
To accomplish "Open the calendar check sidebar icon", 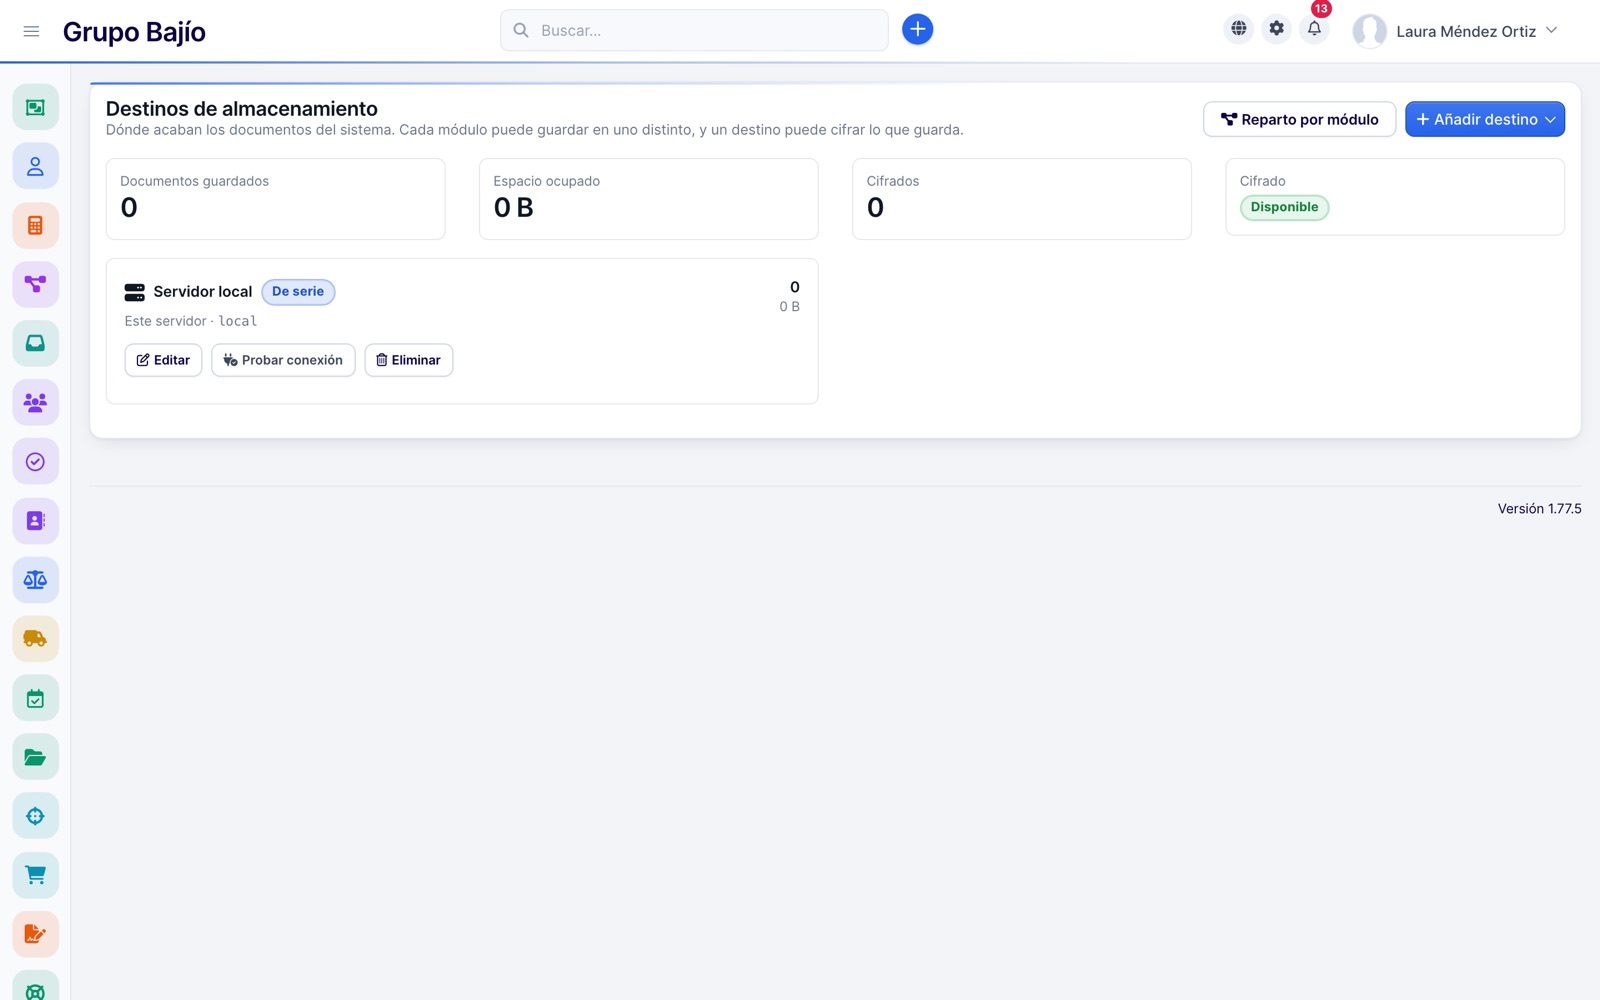I will [x=35, y=698].
